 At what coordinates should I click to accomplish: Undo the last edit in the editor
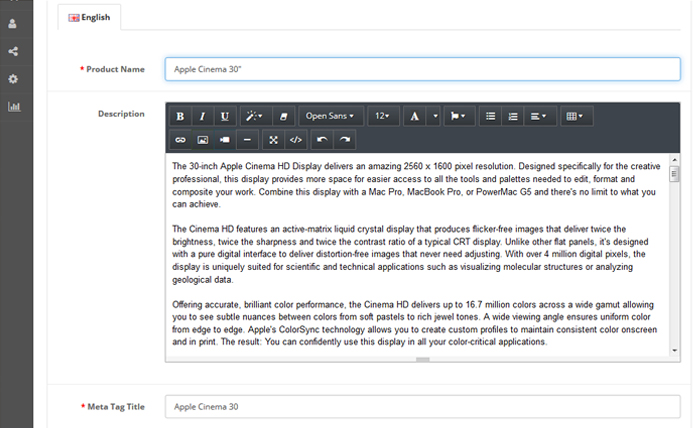(x=322, y=140)
